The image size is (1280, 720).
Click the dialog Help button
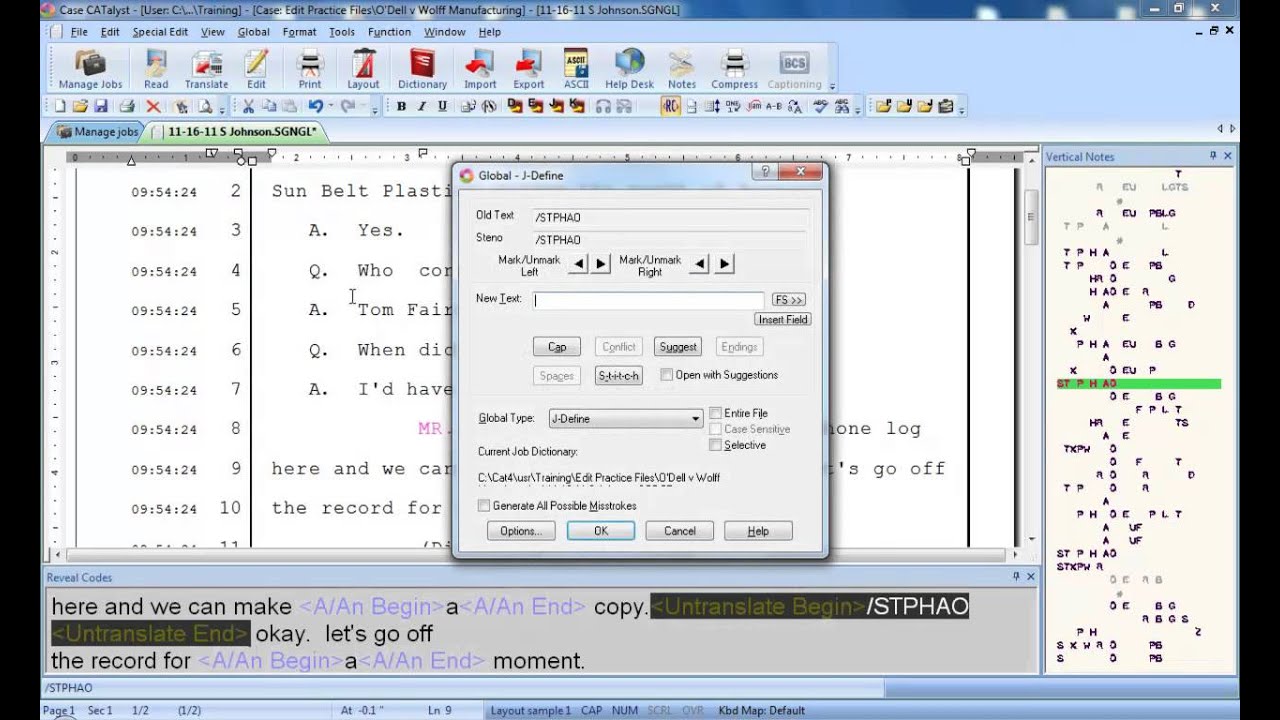(758, 531)
